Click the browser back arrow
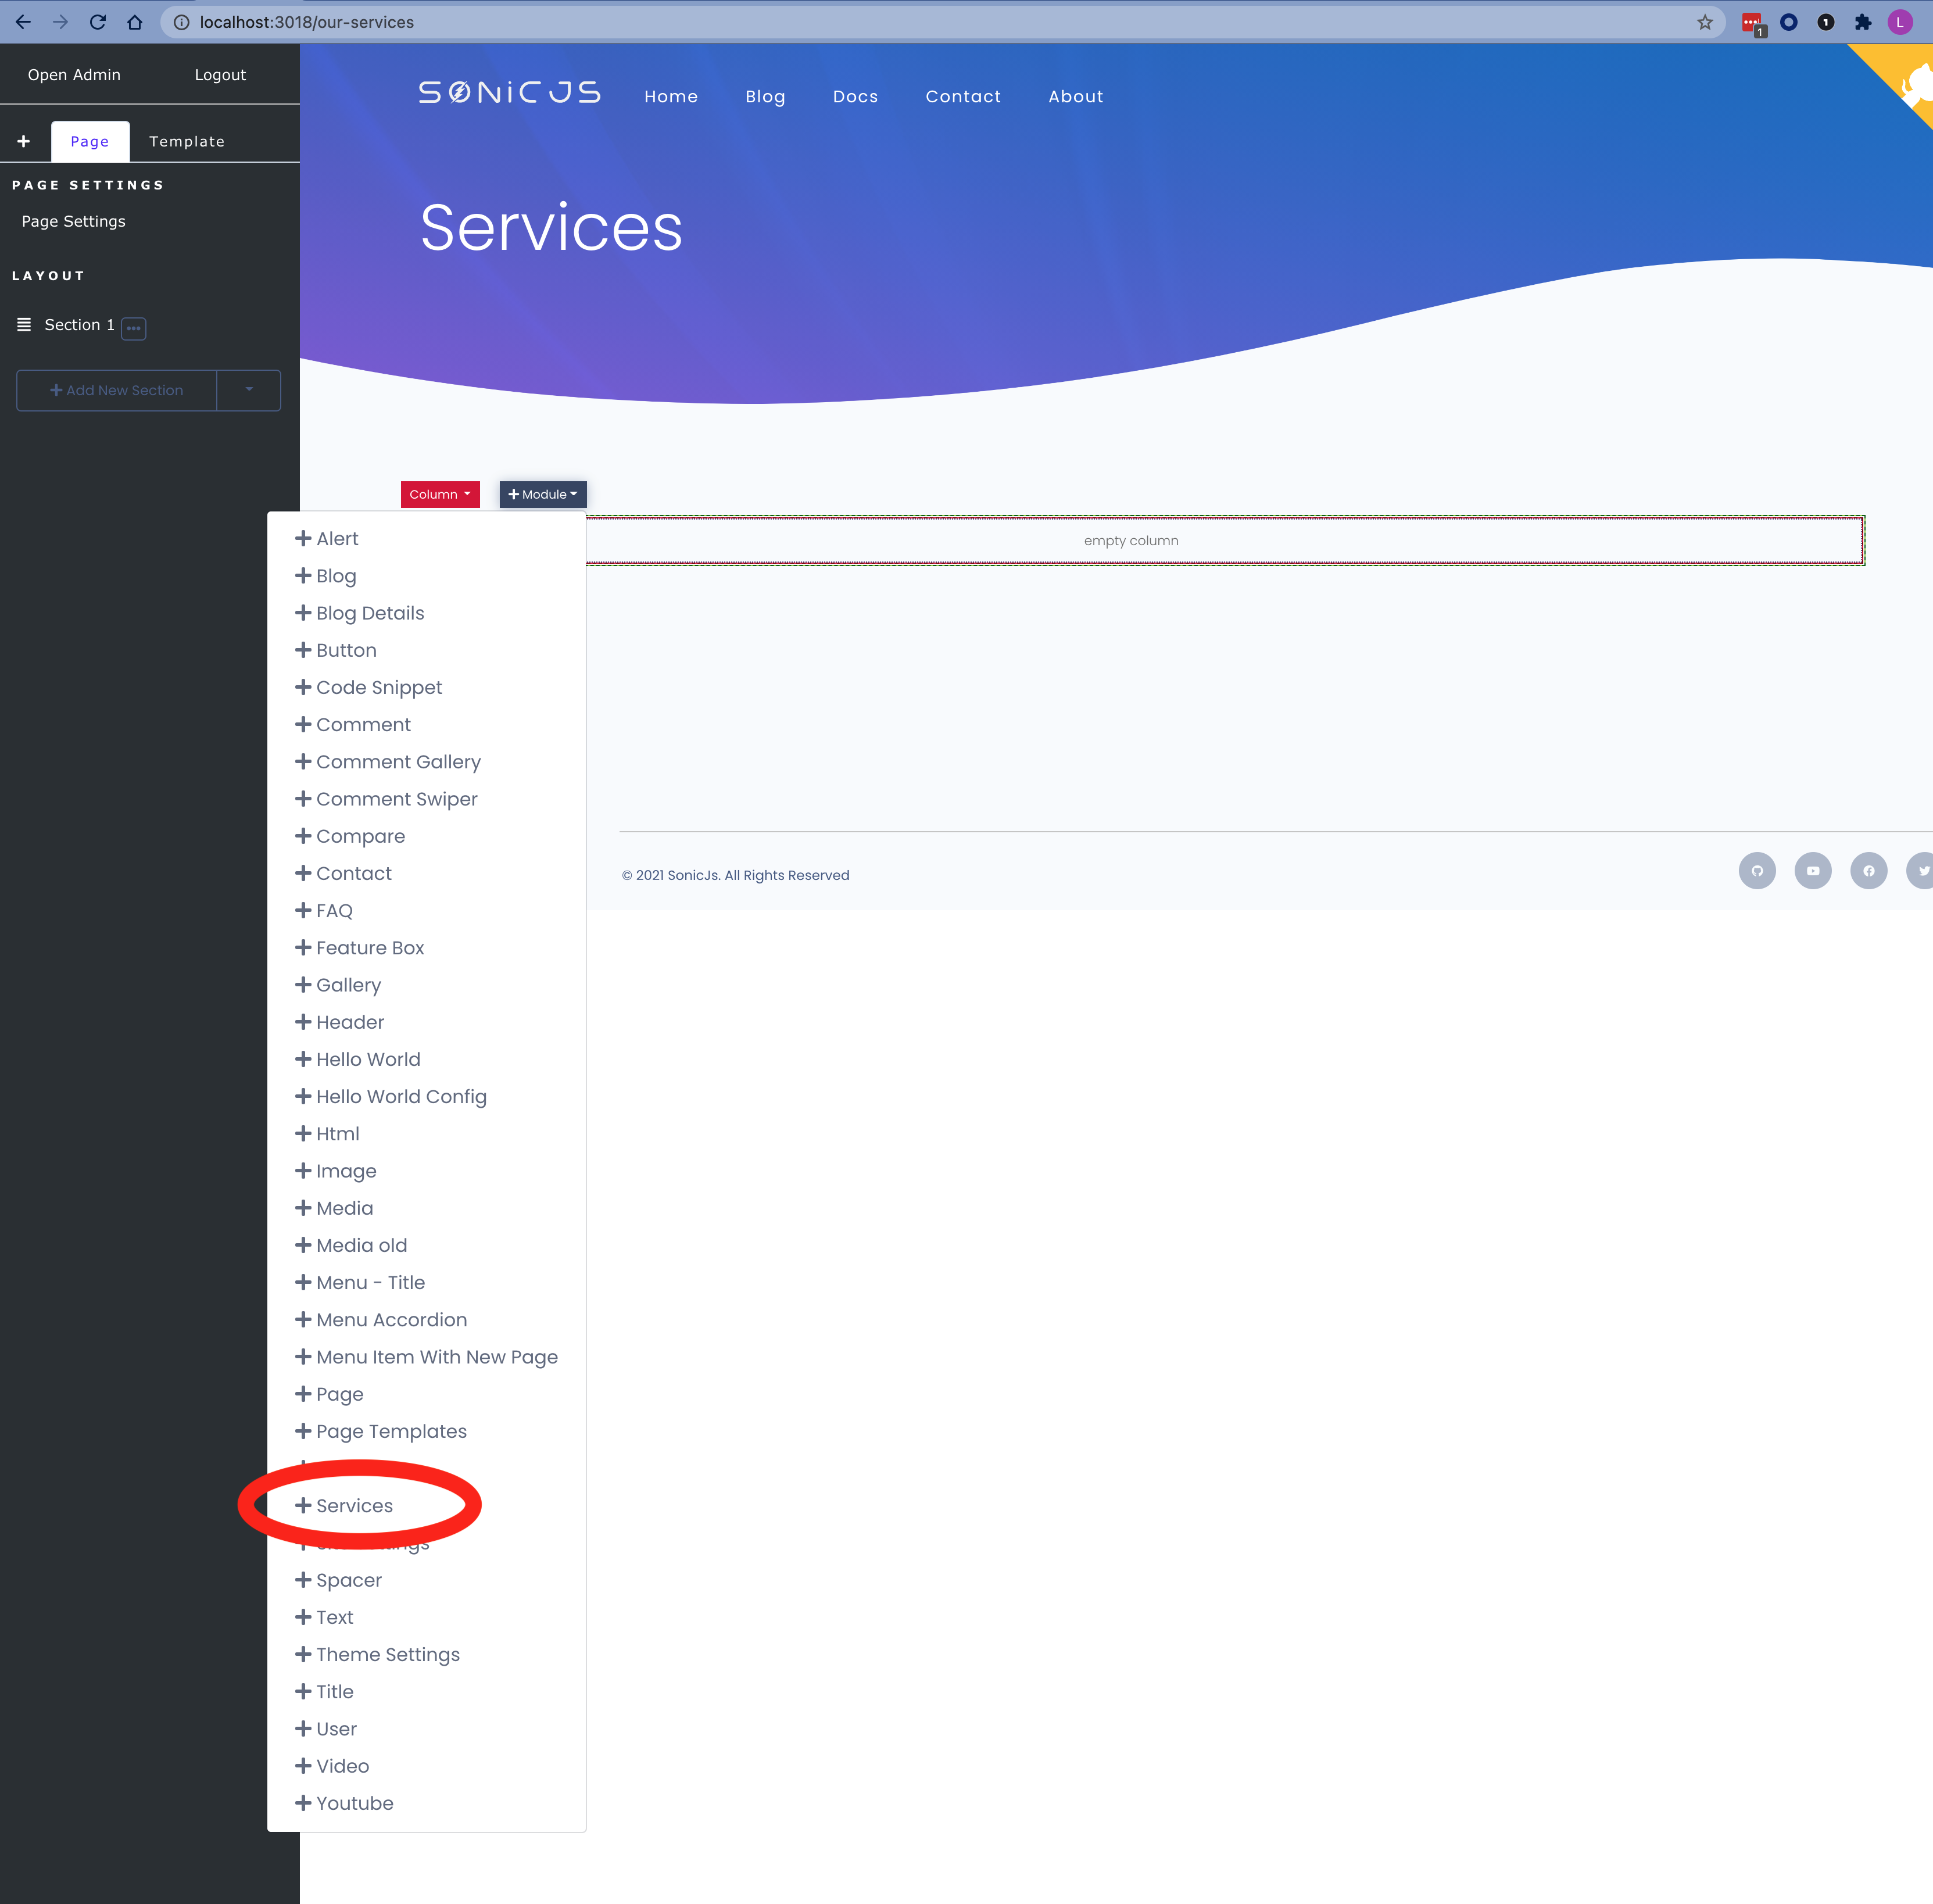The height and width of the screenshot is (1904, 1933). point(23,22)
